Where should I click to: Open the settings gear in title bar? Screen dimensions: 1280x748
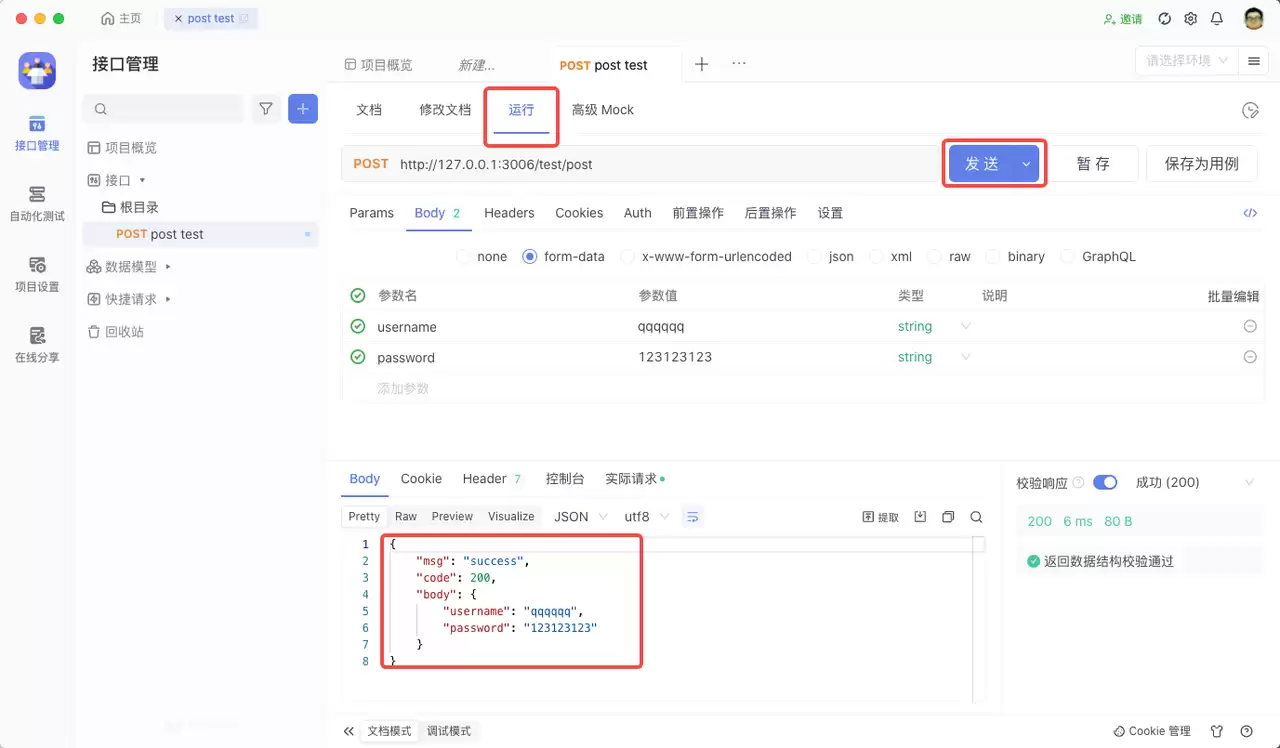click(1191, 19)
